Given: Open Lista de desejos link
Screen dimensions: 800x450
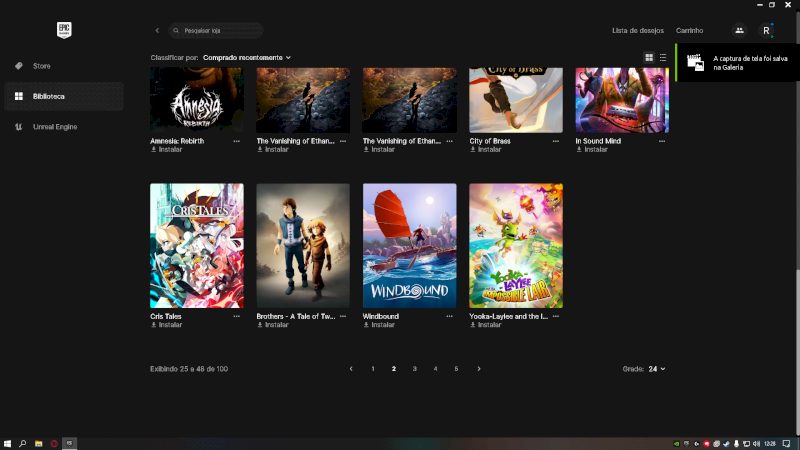Looking at the screenshot, I should [638, 31].
